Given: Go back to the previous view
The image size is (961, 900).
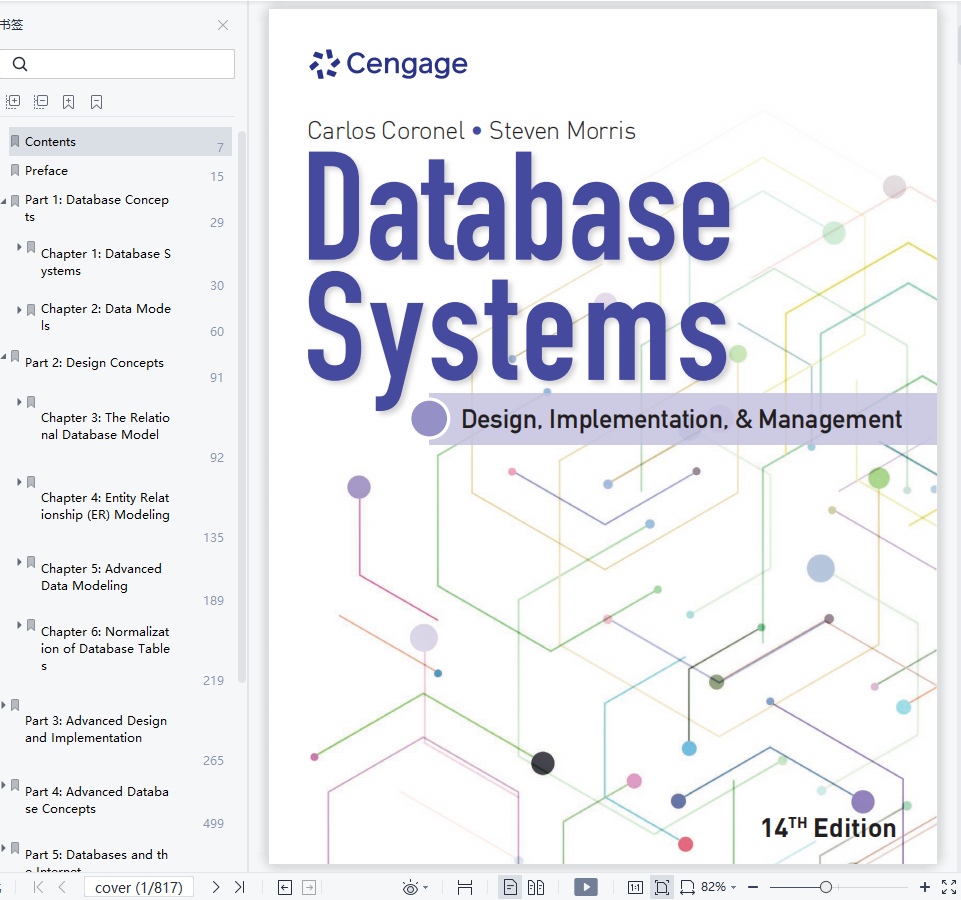Looking at the screenshot, I should coord(285,887).
